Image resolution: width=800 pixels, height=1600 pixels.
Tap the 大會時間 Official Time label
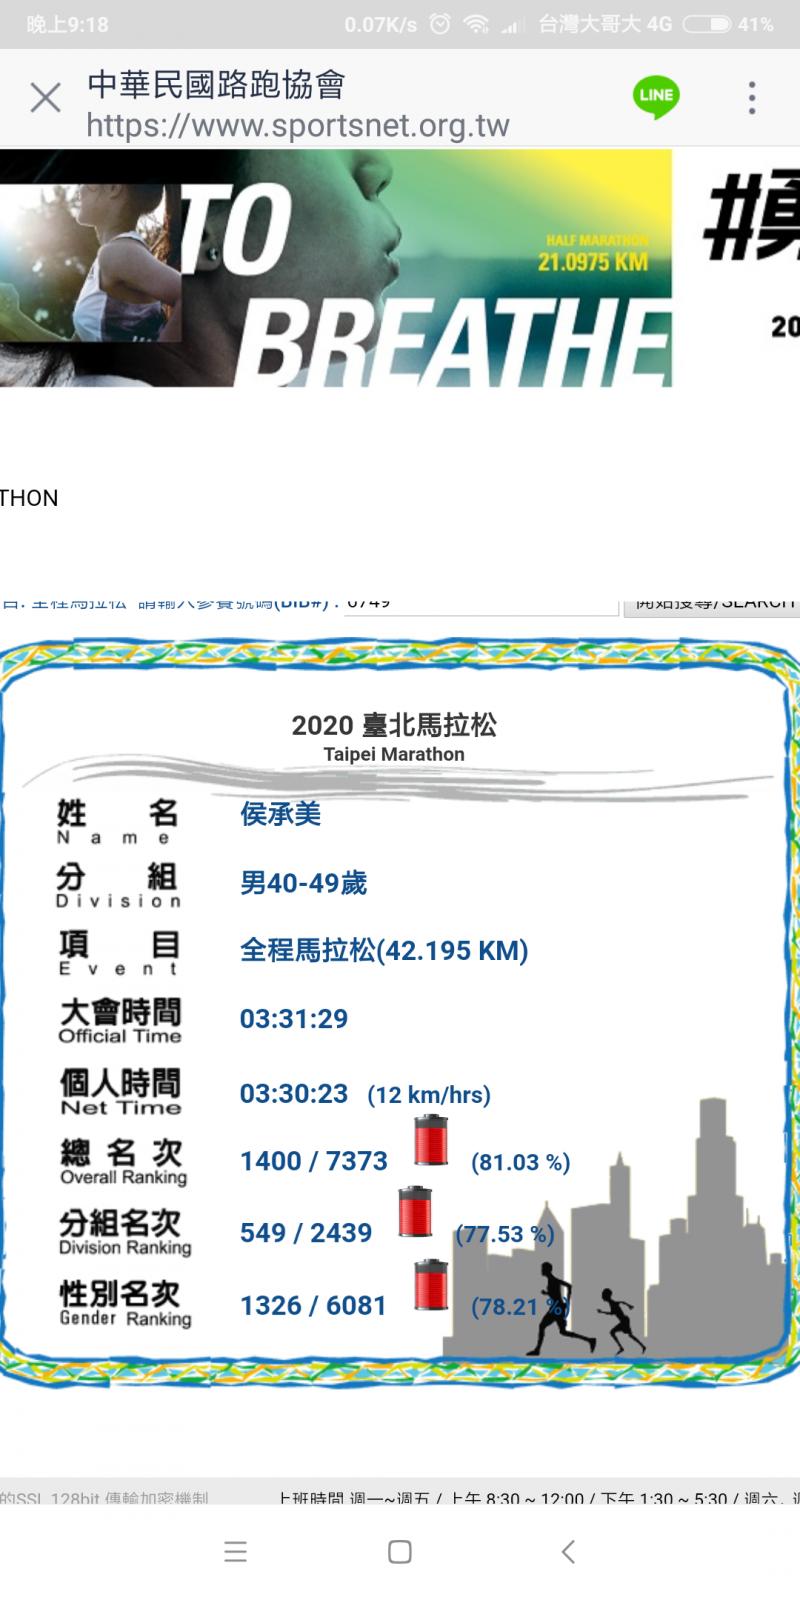pyautogui.click(x=120, y=1020)
